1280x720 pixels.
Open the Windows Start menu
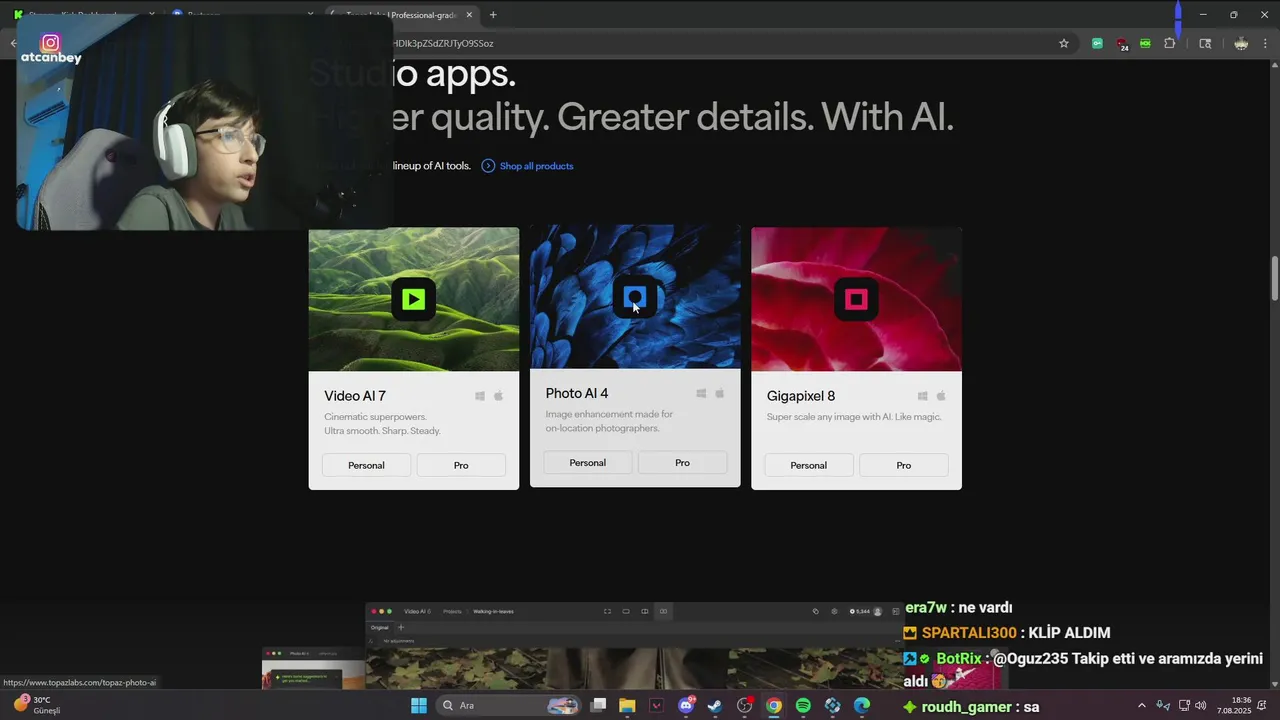click(419, 706)
